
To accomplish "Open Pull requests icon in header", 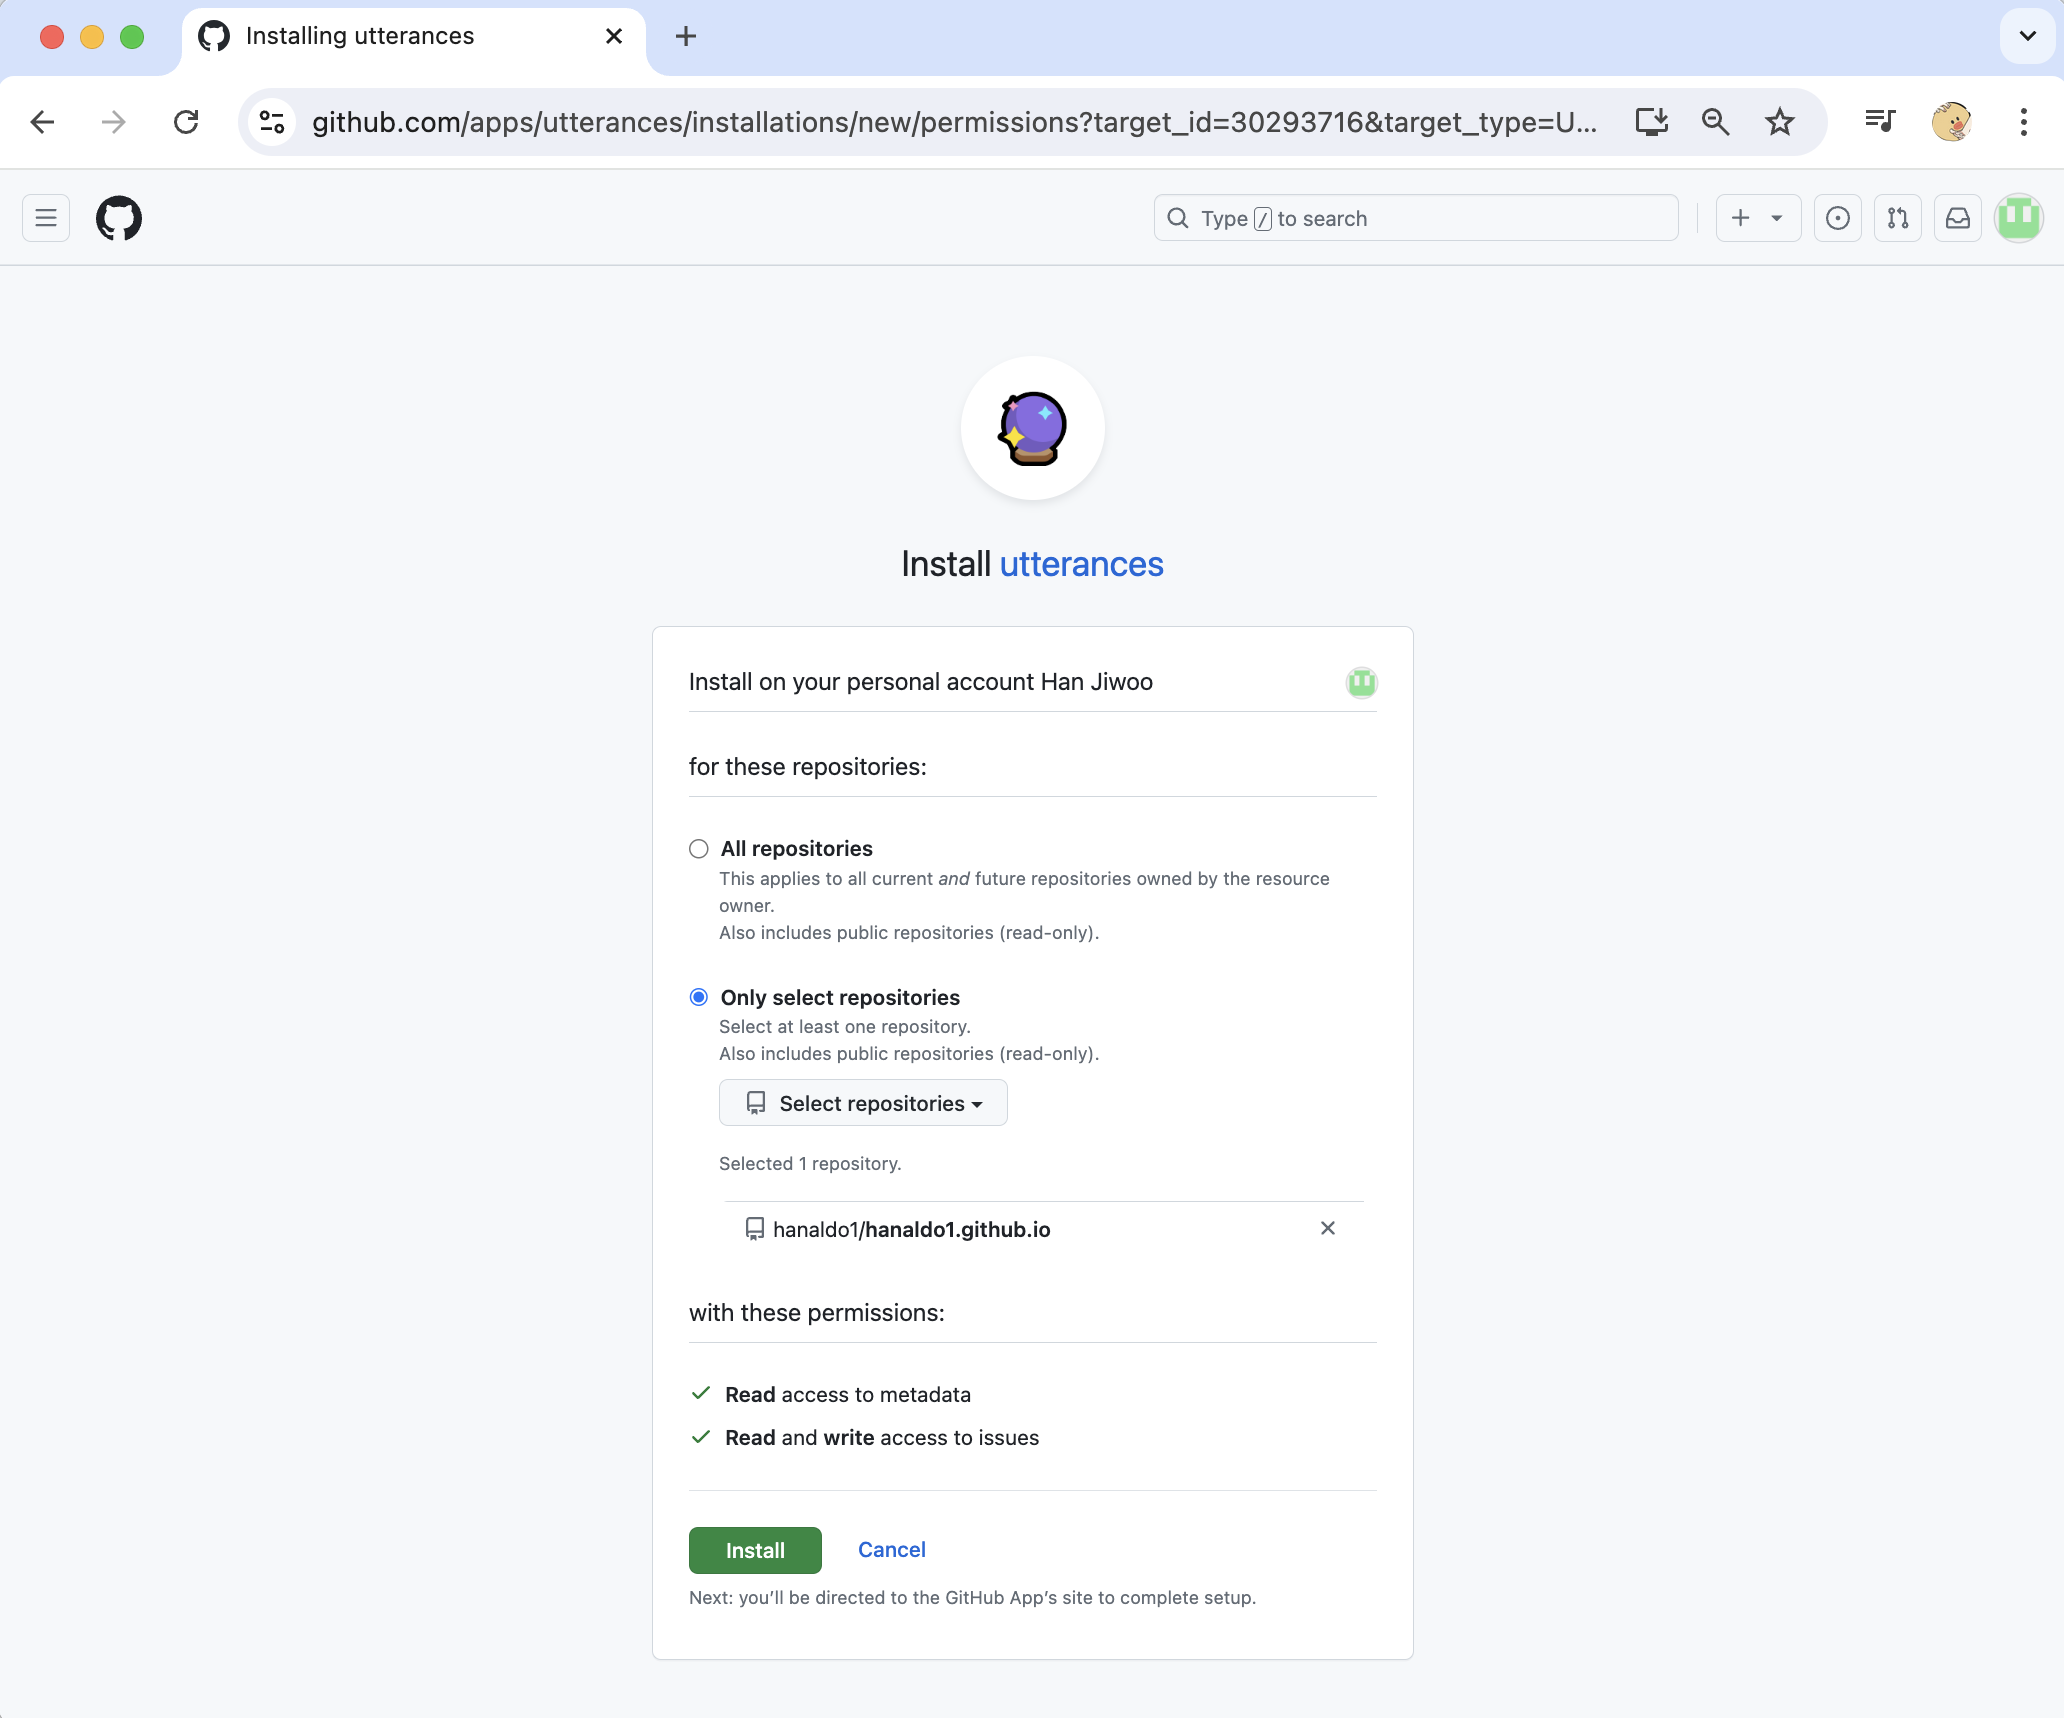I will (x=1897, y=218).
